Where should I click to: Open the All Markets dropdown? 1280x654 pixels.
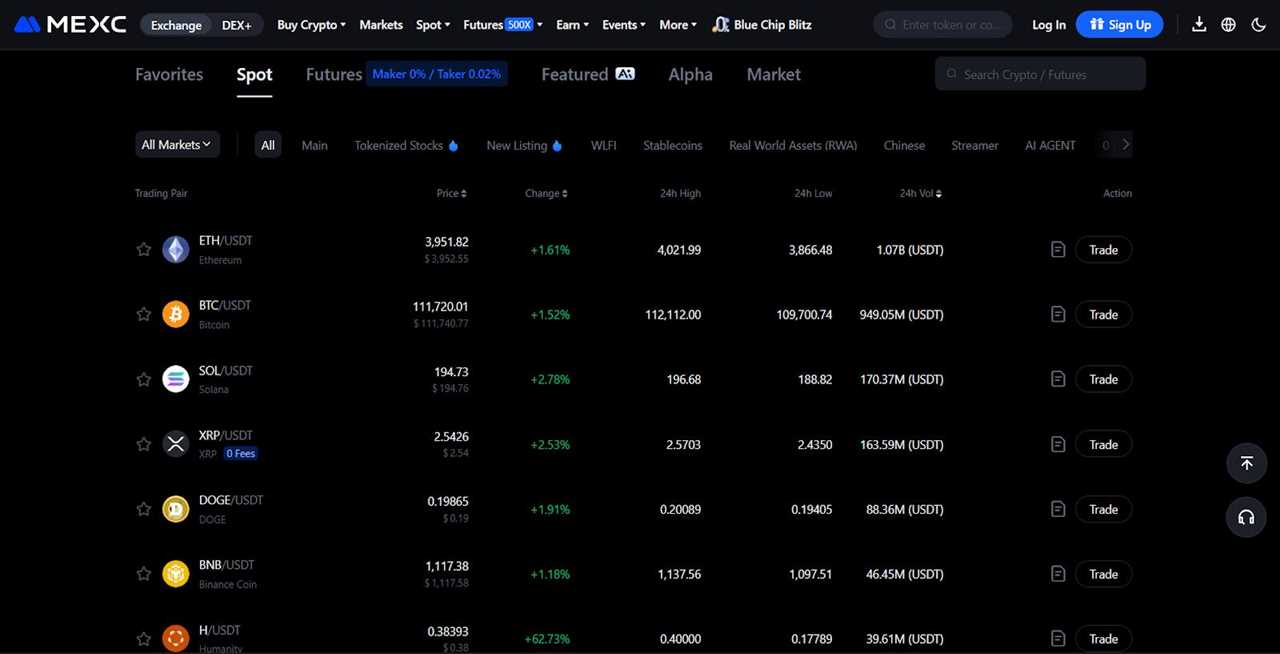[x=176, y=144]
